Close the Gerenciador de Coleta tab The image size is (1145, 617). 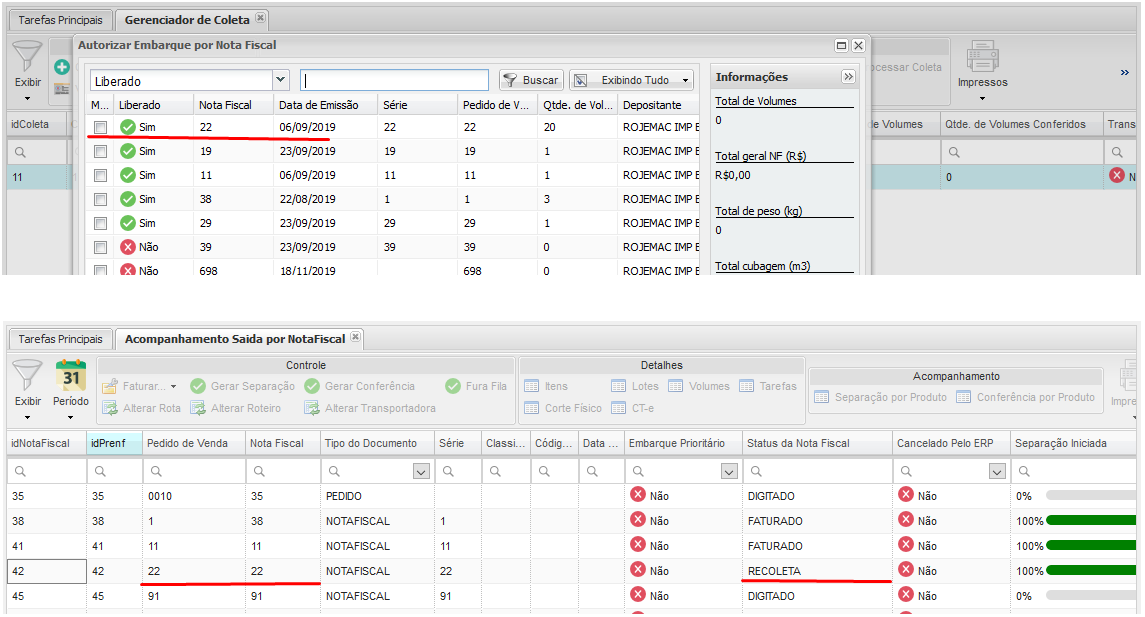click(260, 18)
